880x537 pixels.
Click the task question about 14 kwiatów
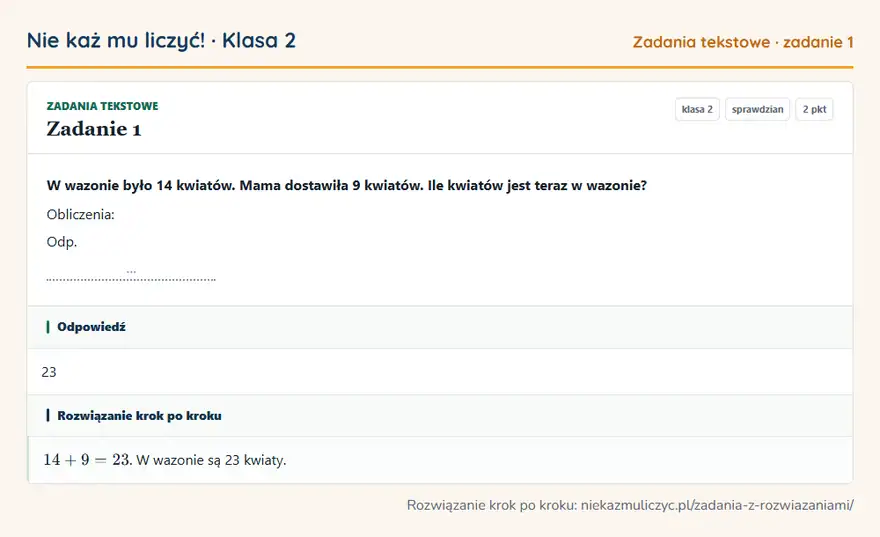coord(346,185)
